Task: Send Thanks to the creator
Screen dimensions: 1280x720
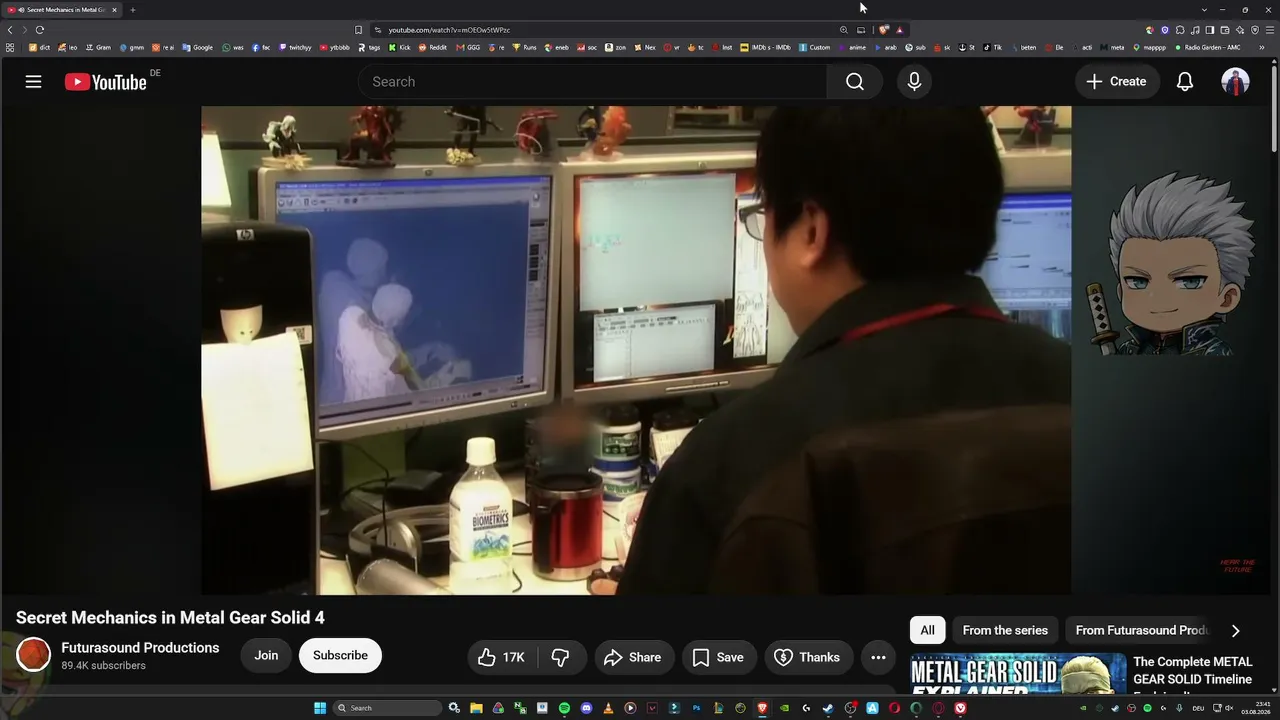Action: (x=808, y=657)
